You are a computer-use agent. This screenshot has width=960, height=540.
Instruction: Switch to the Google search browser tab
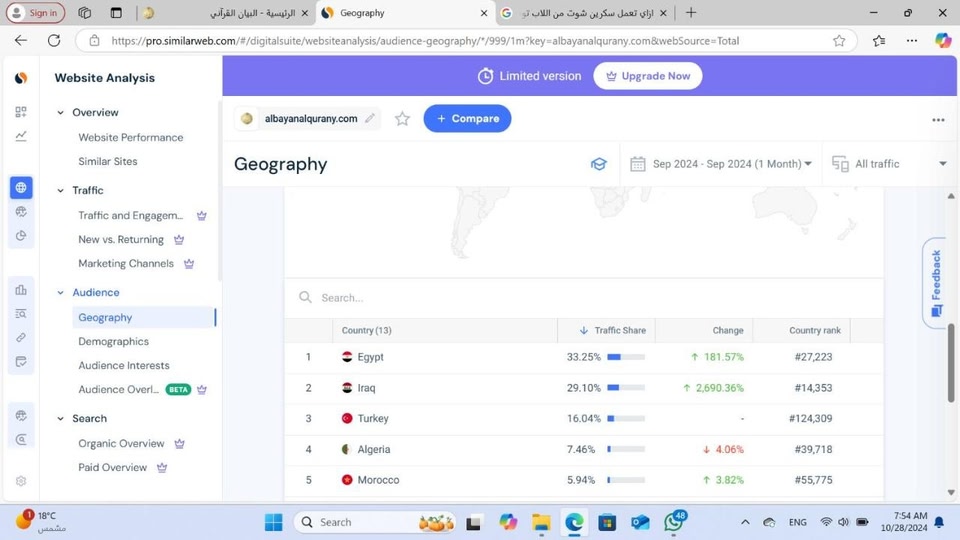coord(585,13)
